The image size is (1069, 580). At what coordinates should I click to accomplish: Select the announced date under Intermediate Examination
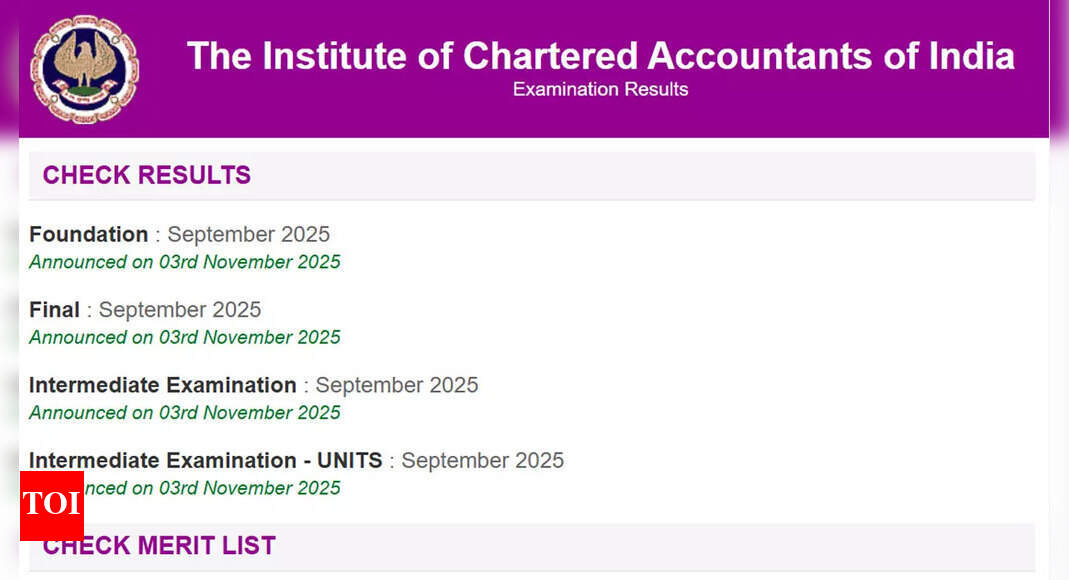[x=185, y=413]
